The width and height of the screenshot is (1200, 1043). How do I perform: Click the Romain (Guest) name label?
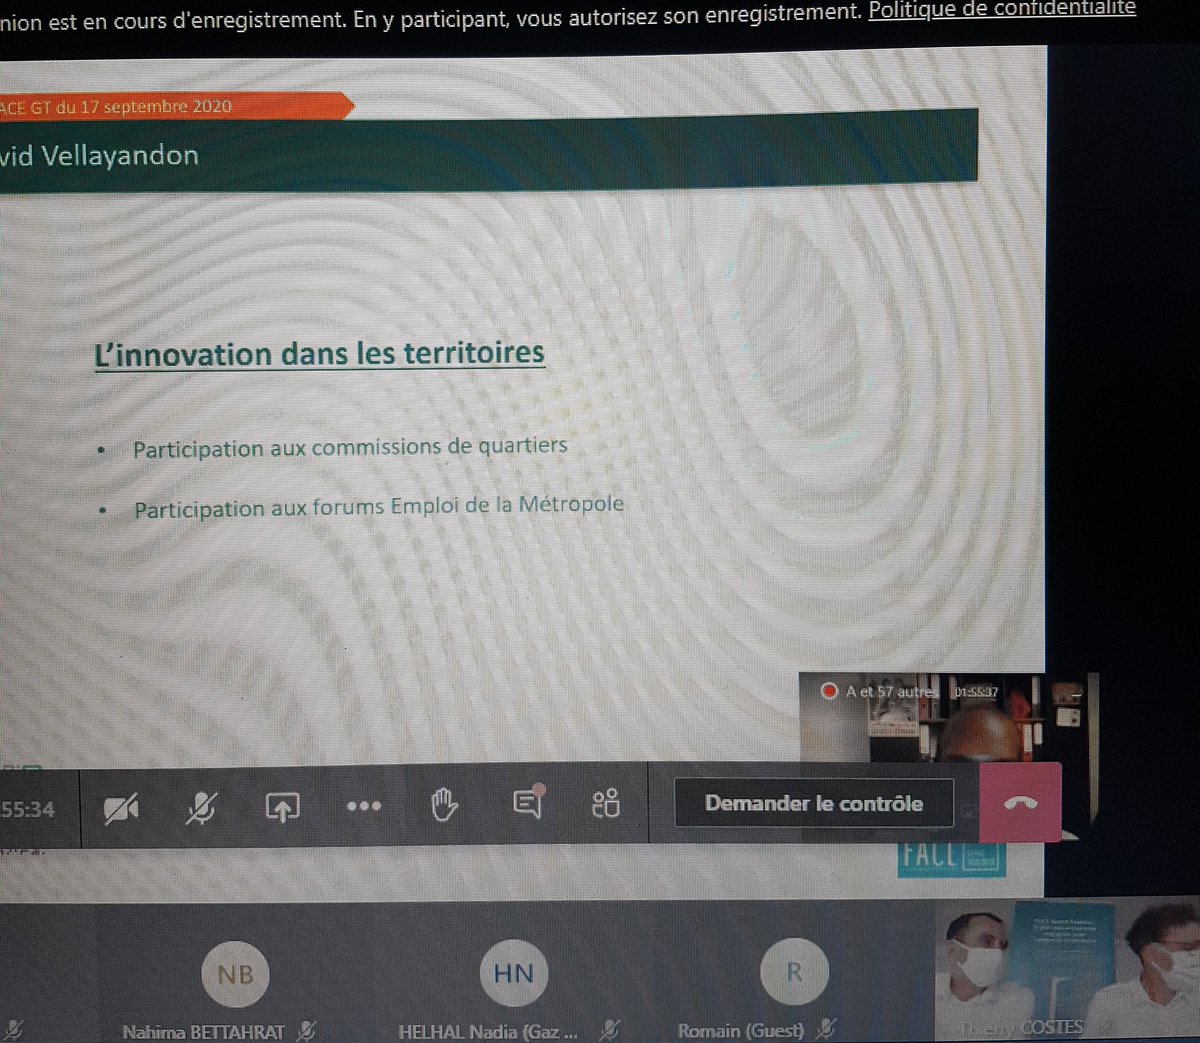point(741,1030)
